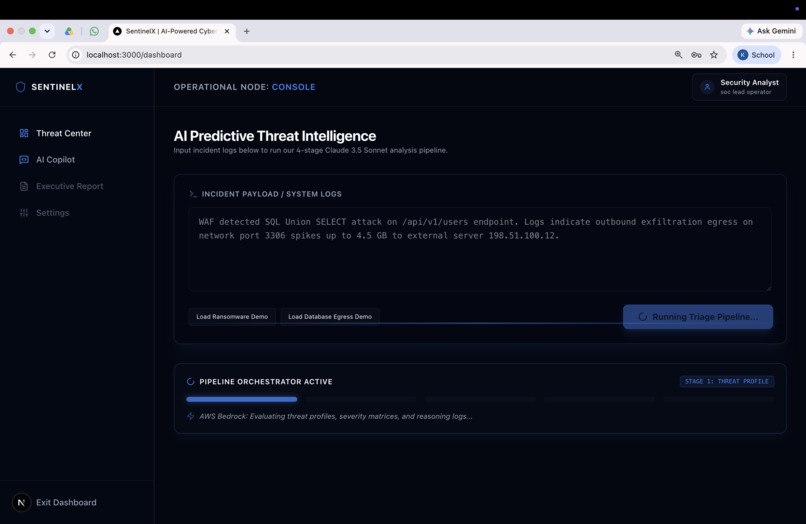
Task: Click the Stage 1: Threat Profile badge
Action: click(727, 382)
